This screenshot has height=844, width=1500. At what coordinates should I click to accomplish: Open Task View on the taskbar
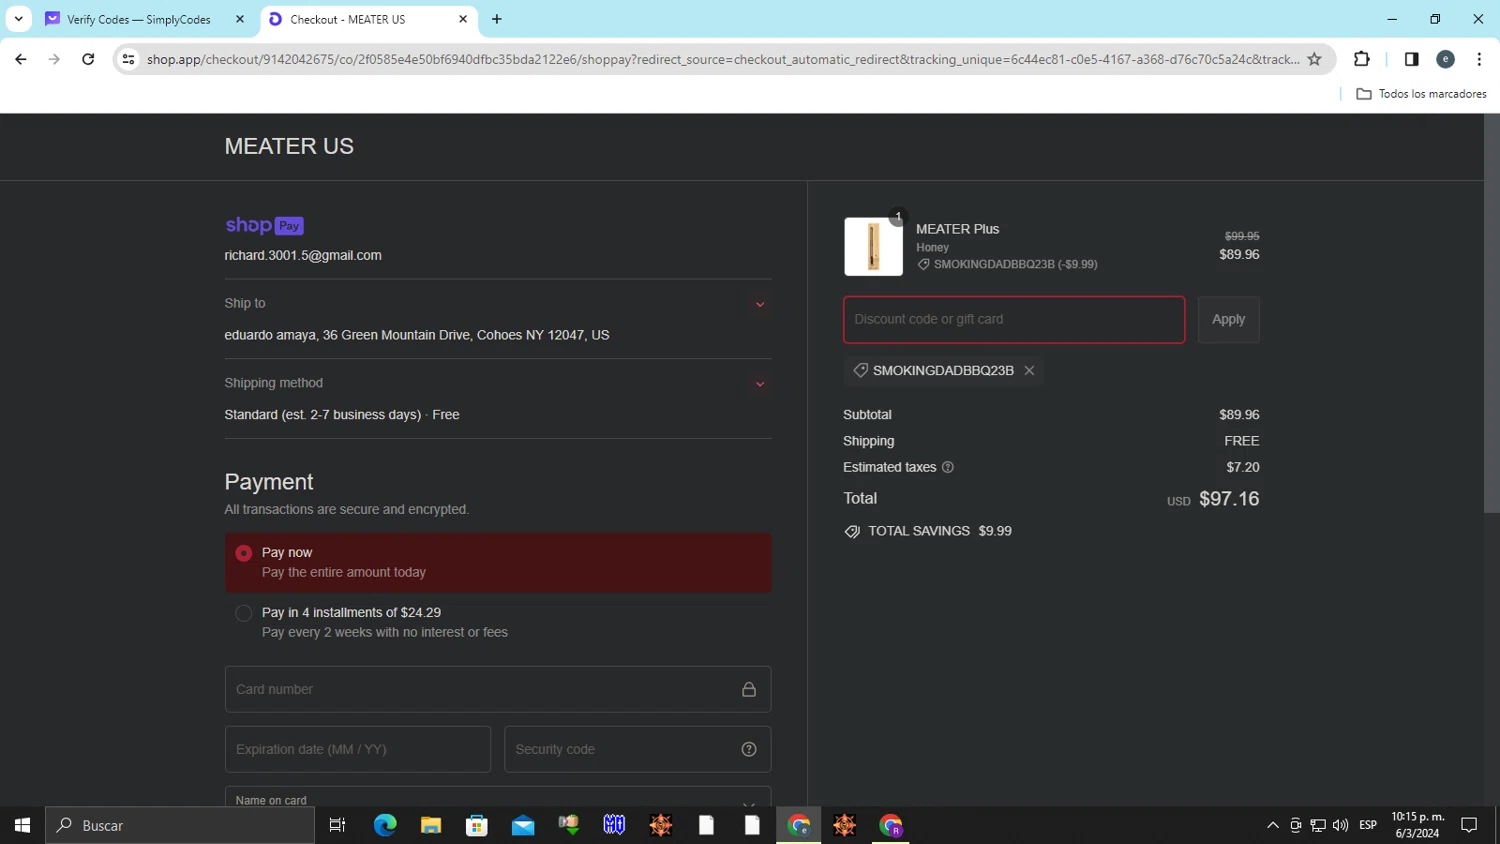(x=337, y=825)
